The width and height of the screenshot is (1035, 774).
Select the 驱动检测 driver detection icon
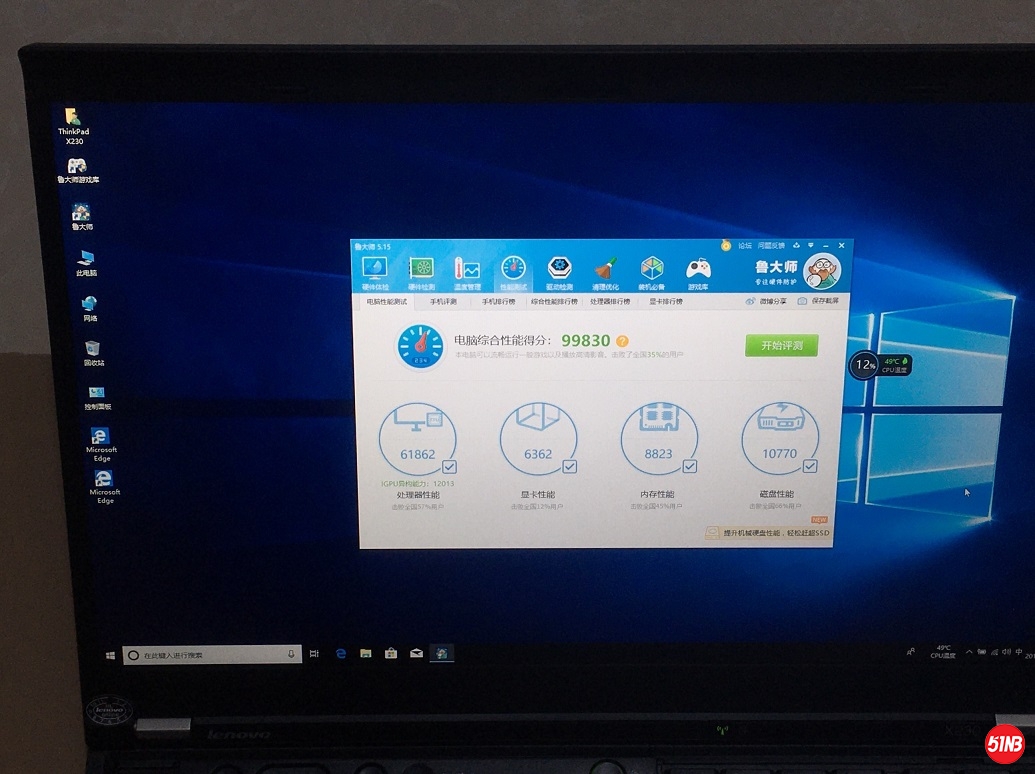[x=559, y=271]
